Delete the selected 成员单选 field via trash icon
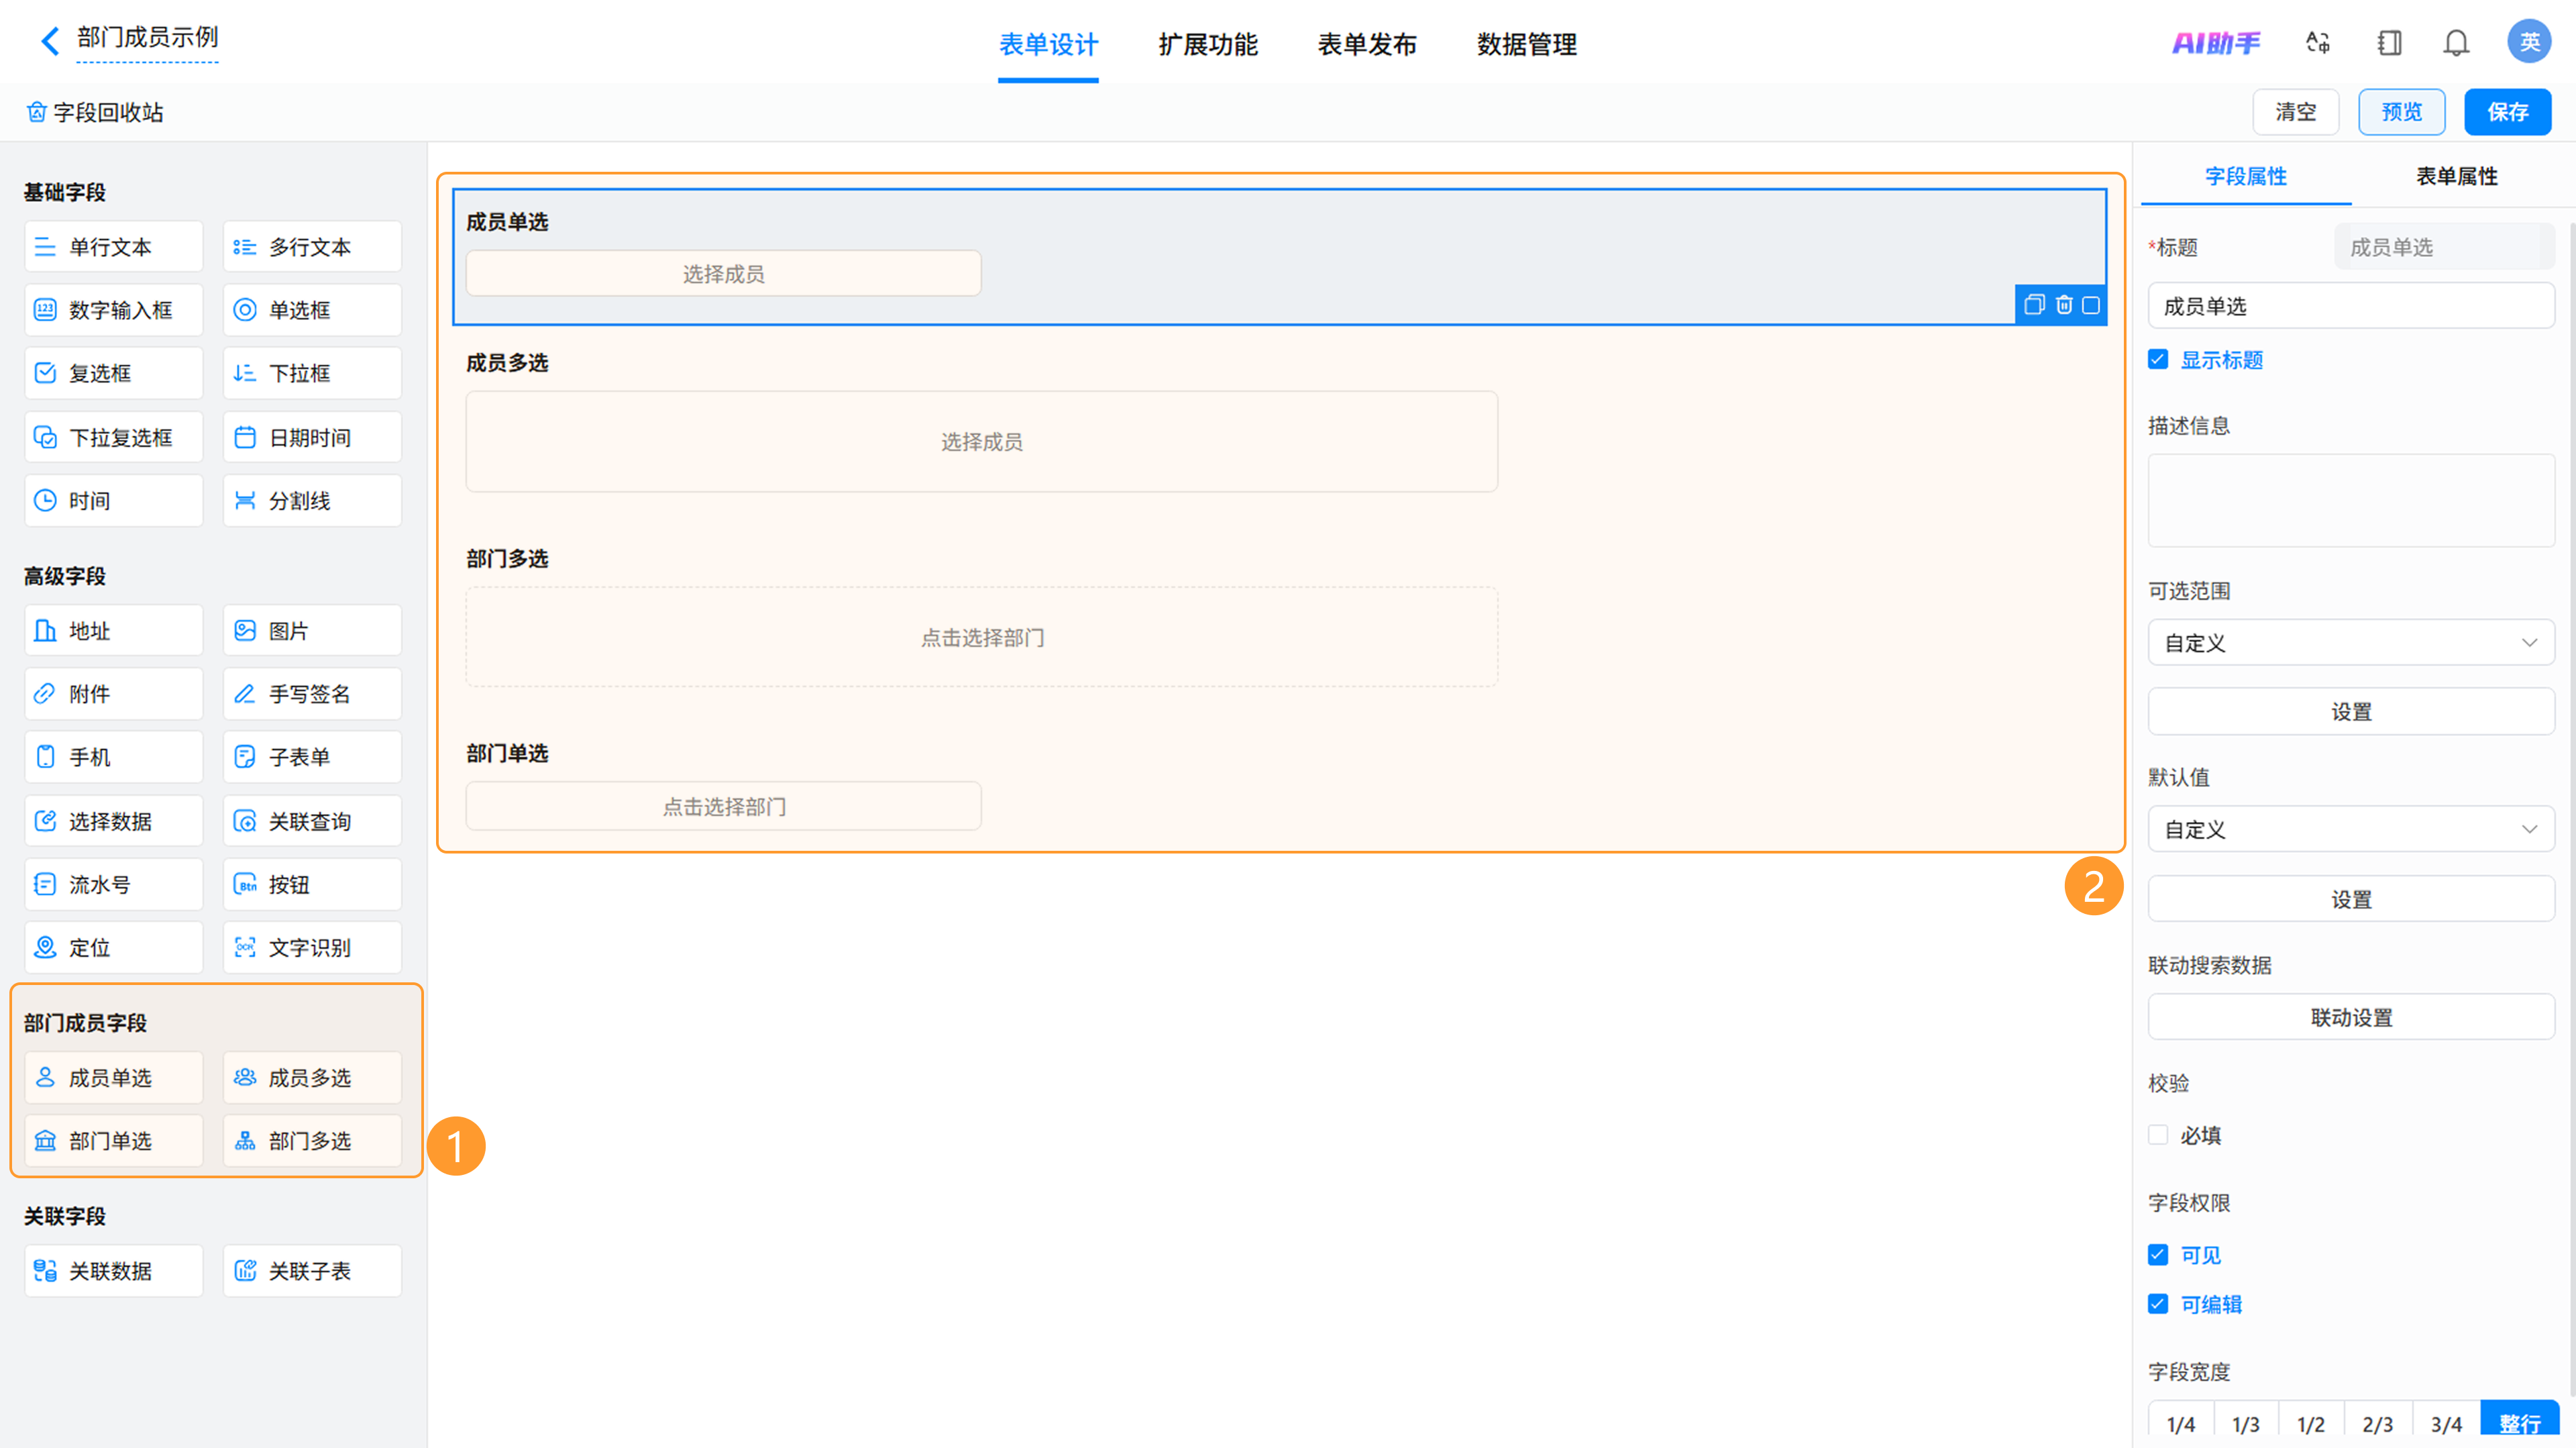This screenshot has width=2576, height=1448. tap(2064, 305)
